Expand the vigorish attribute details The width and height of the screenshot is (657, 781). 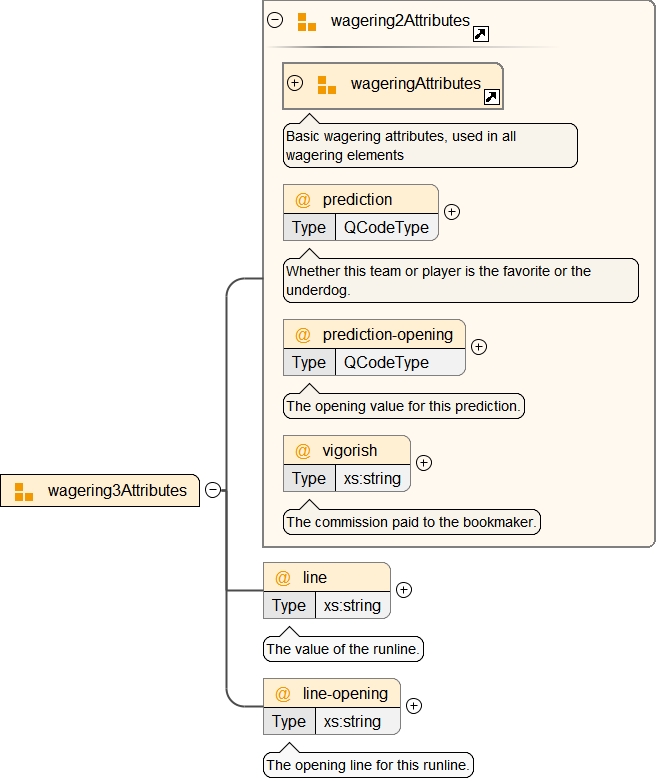click(x=424, y=463)
